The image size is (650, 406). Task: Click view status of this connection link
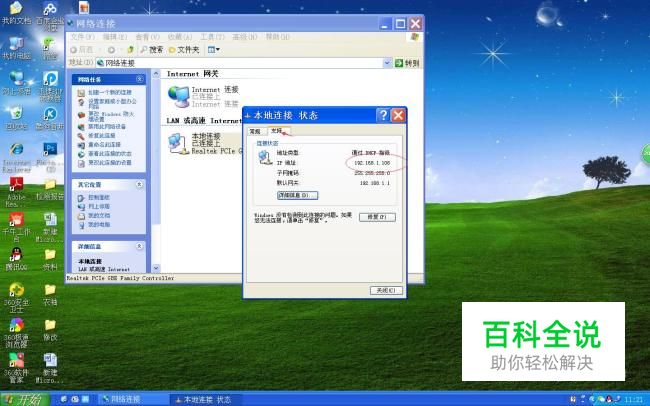click(104, 154)
